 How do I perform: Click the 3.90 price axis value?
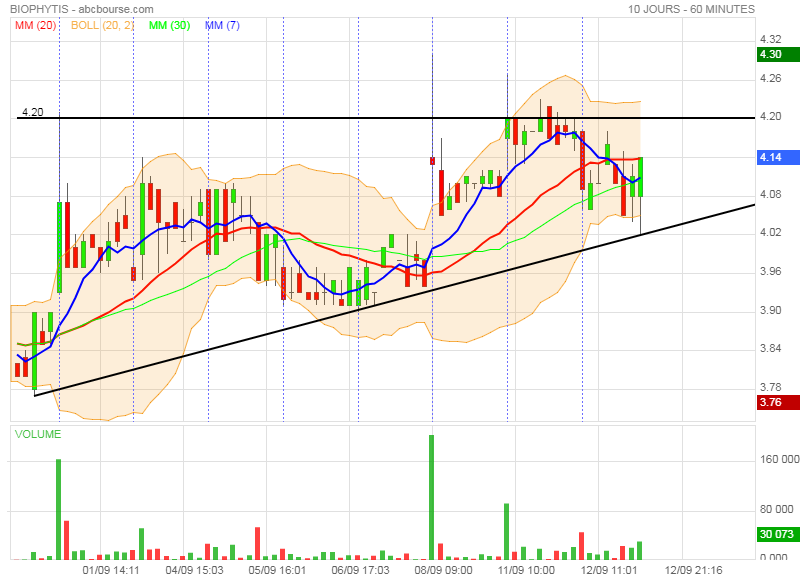pyautogui.click(x=770, y=310)
